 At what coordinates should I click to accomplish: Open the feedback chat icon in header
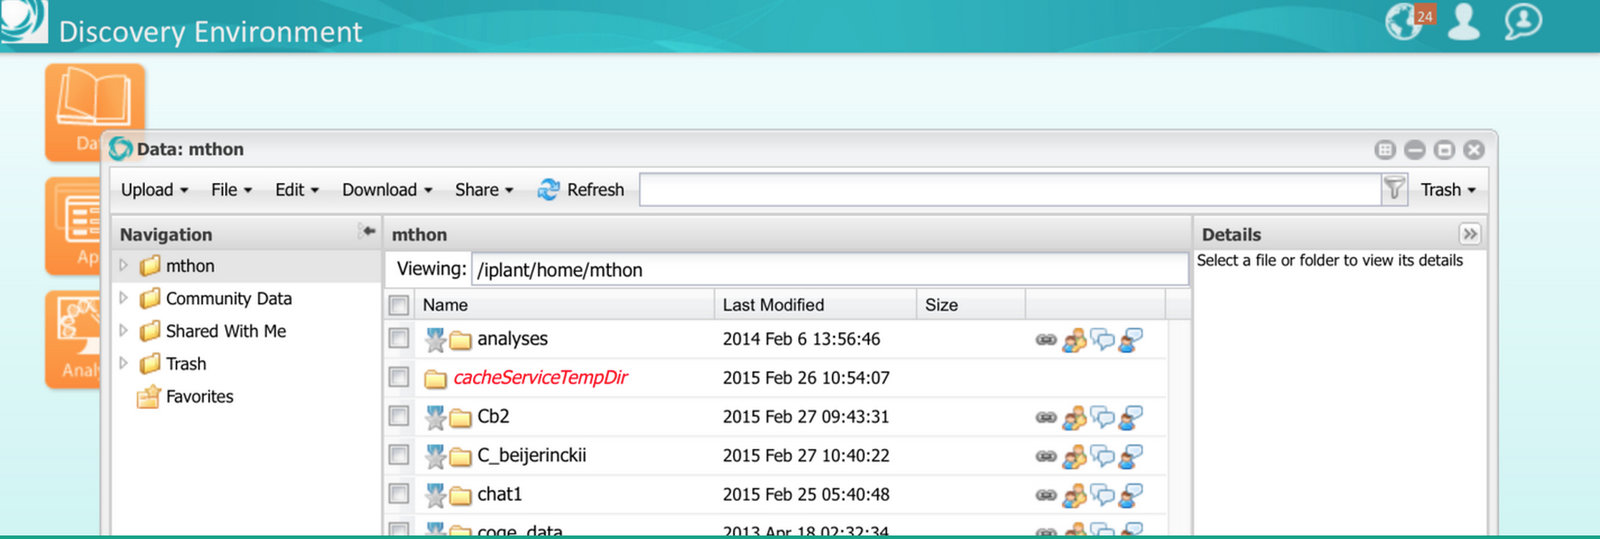(x=1523, y=21)
